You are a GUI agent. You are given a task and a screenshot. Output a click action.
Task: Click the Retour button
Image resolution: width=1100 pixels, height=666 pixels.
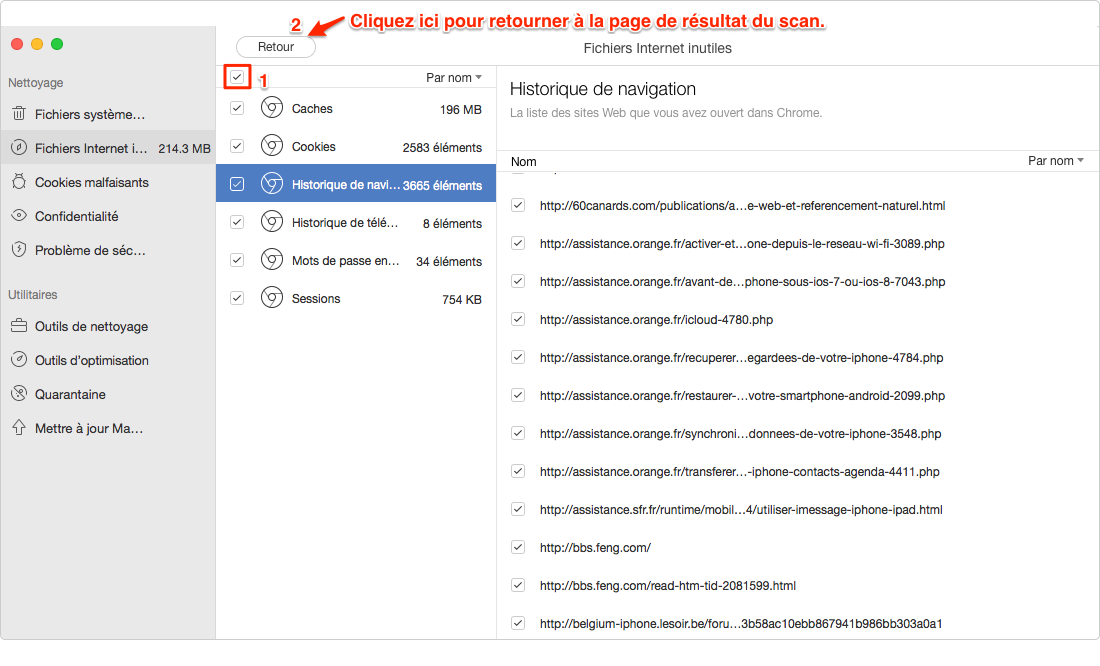276,47
